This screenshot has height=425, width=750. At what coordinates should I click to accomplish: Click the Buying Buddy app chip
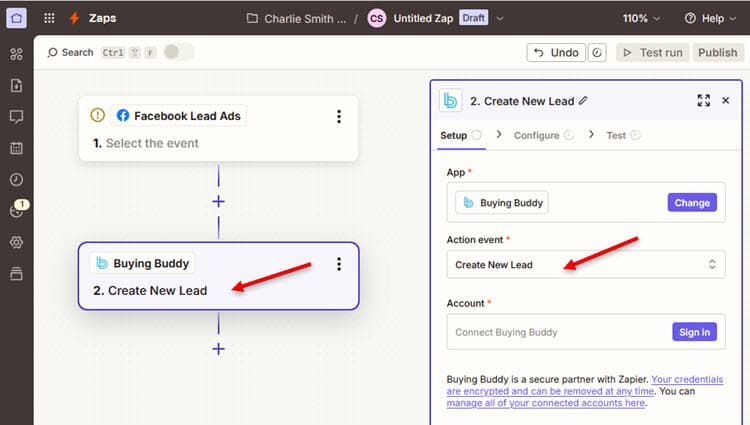[502, 203]
